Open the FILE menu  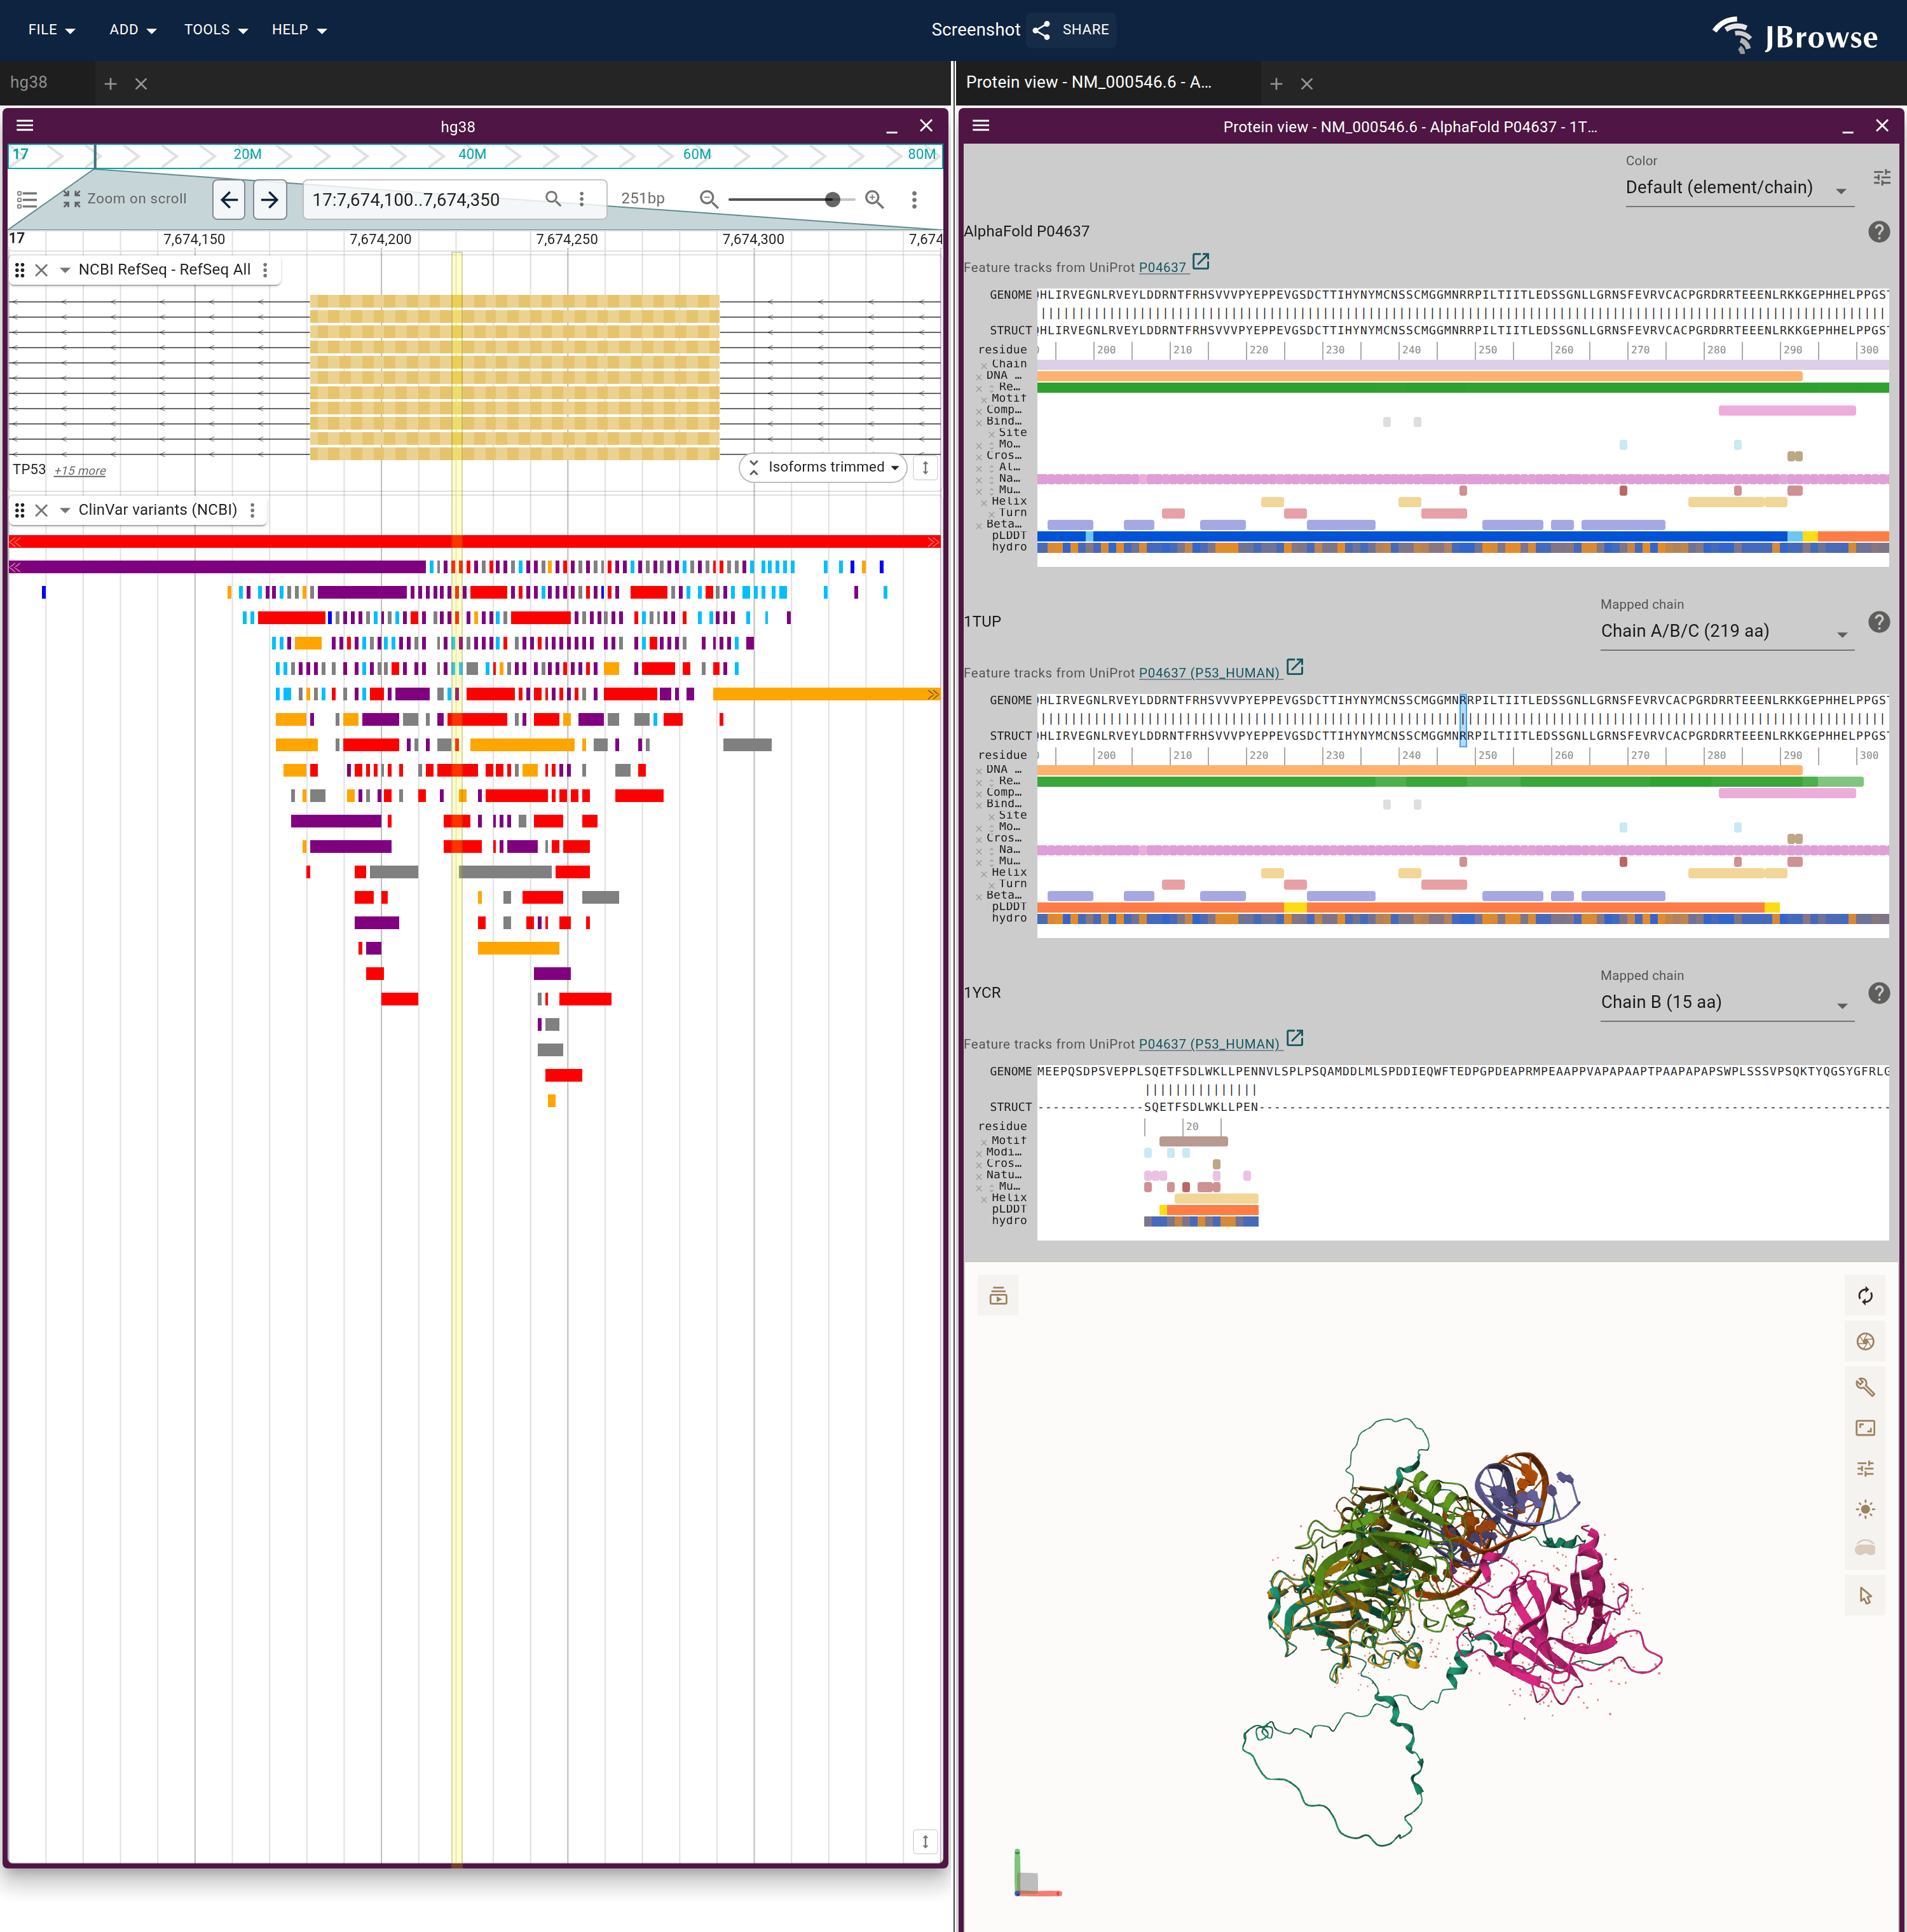click(x=51, y=30)
